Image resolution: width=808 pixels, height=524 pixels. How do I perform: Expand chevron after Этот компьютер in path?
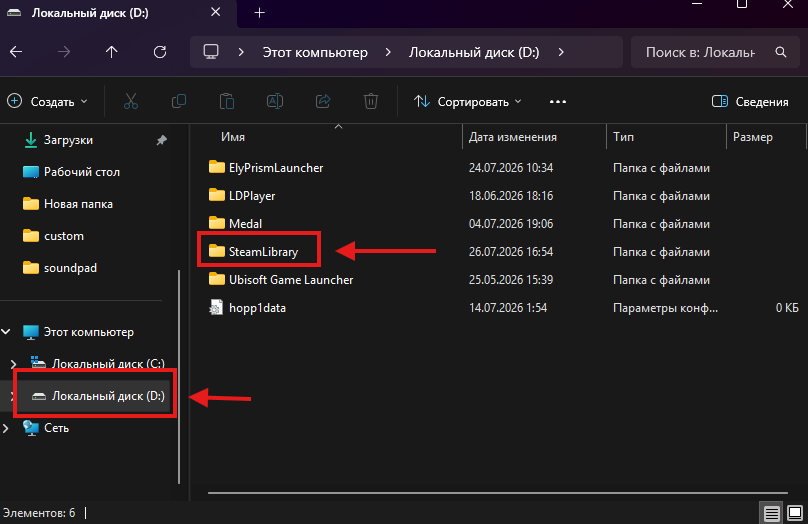[x=388, y=52]
